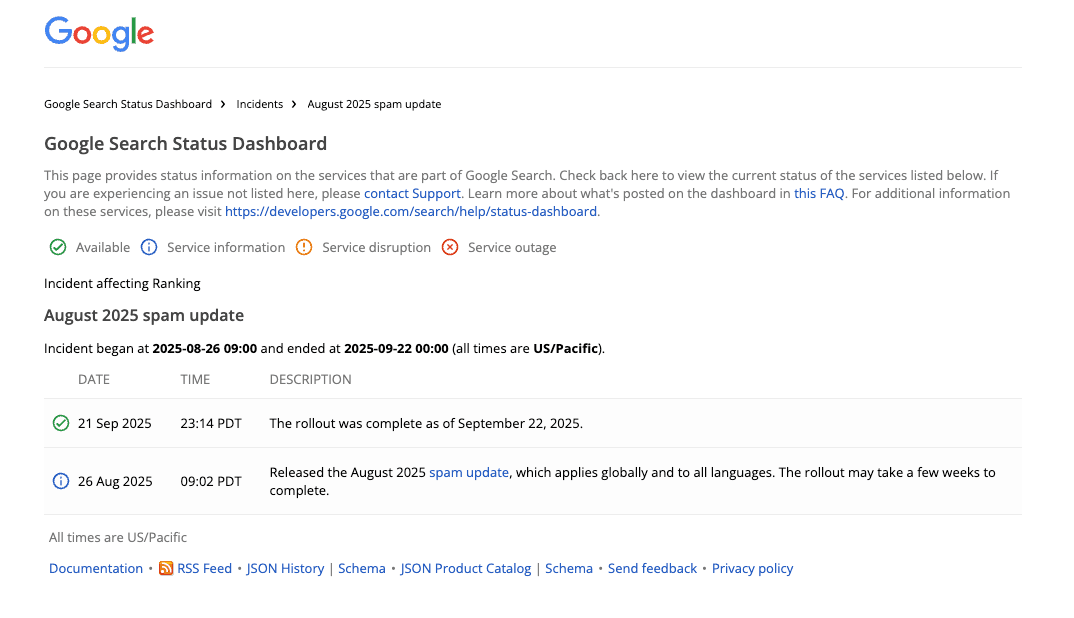Click the orange RSS feed icon
Viewport: 1074px width, 618px height.
pos(166,568)
